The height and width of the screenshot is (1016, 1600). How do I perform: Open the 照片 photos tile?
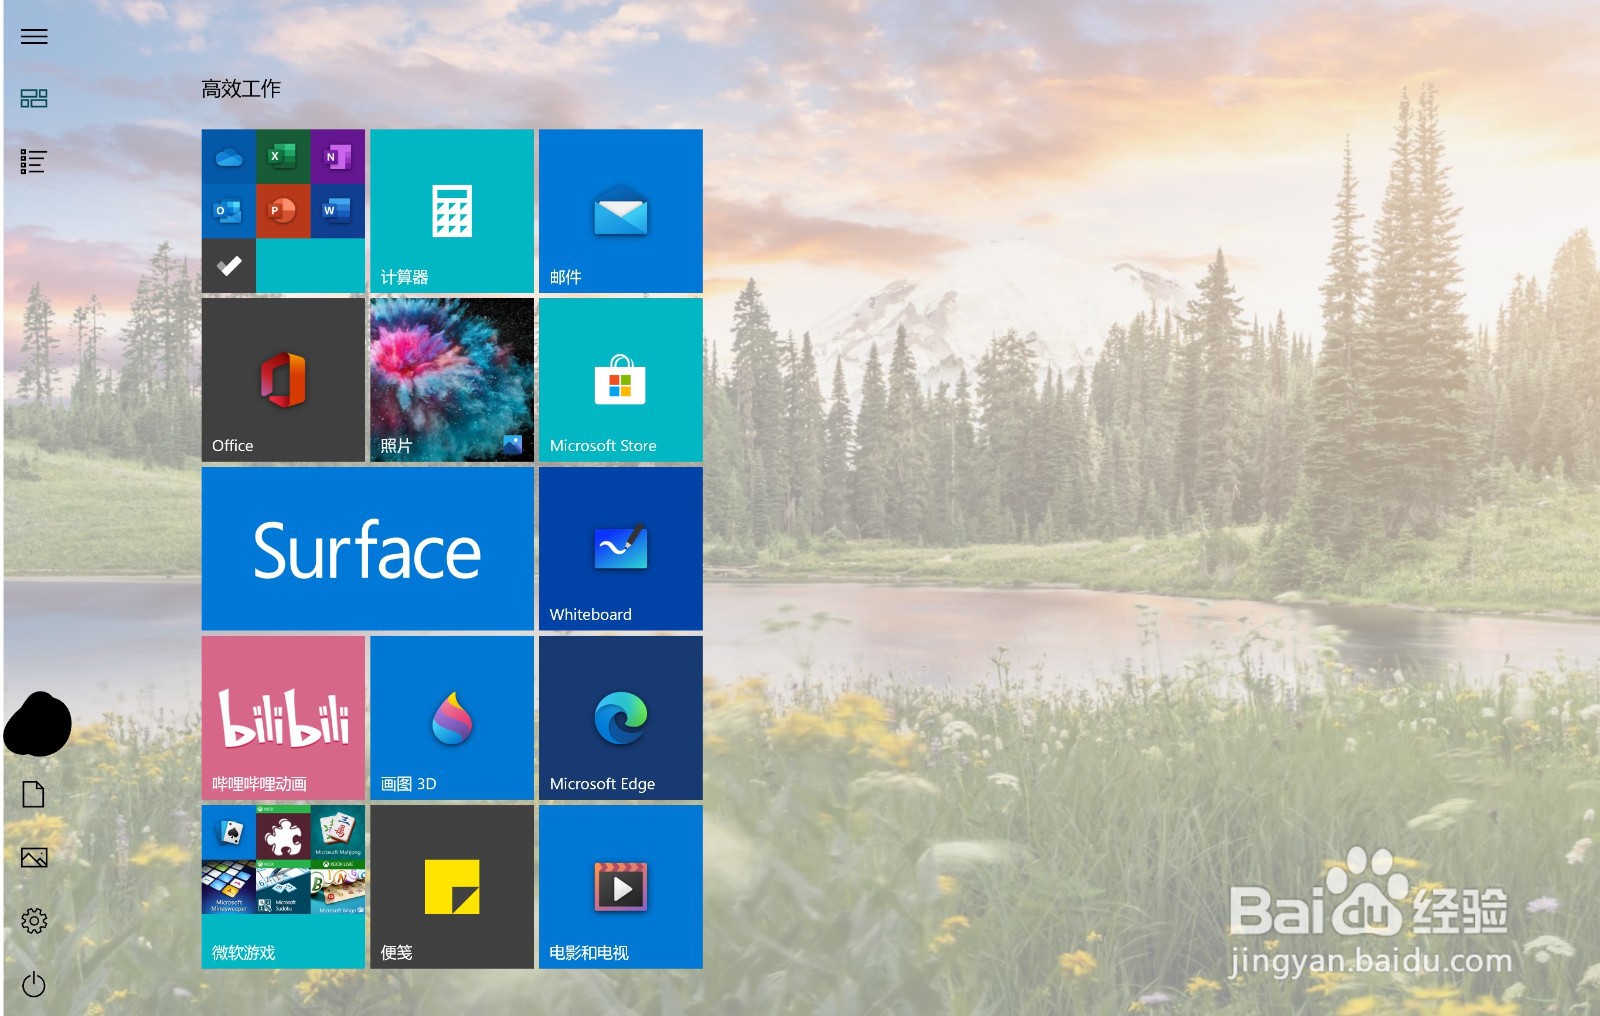(452, 380)
